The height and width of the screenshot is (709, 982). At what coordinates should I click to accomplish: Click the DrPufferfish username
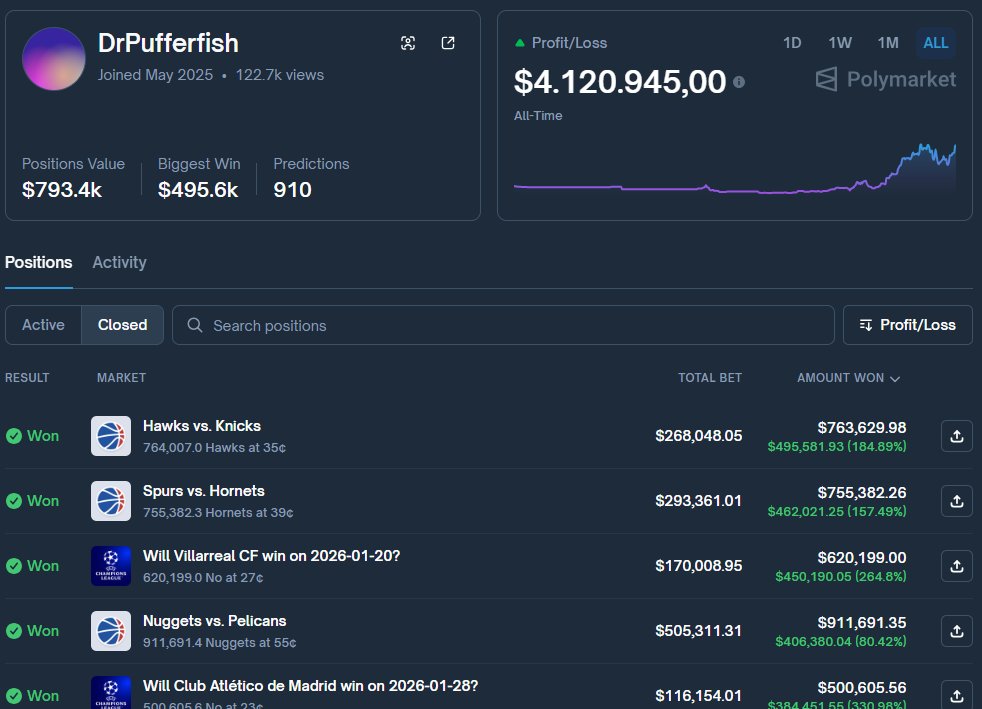(x=168, y=43)
